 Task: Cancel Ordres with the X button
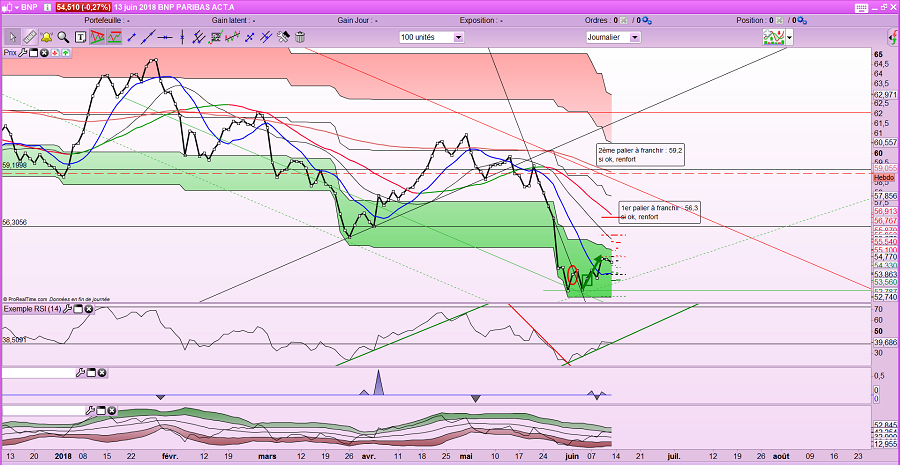[x=624, y=21]
